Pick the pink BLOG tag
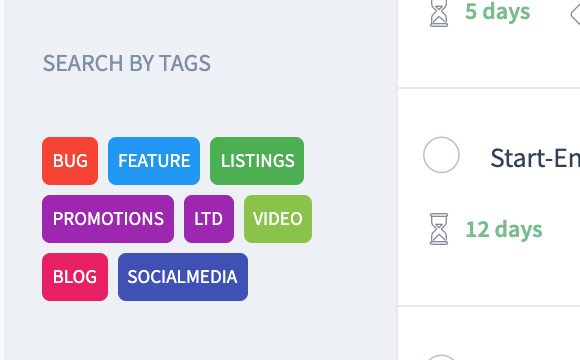This screenshot has width=580, height=360. click(x=75, y=277)
